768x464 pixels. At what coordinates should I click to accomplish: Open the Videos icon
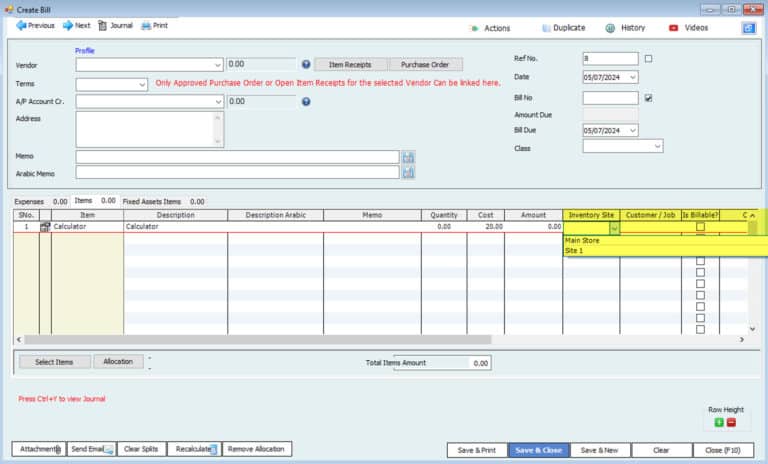[673, 28]
